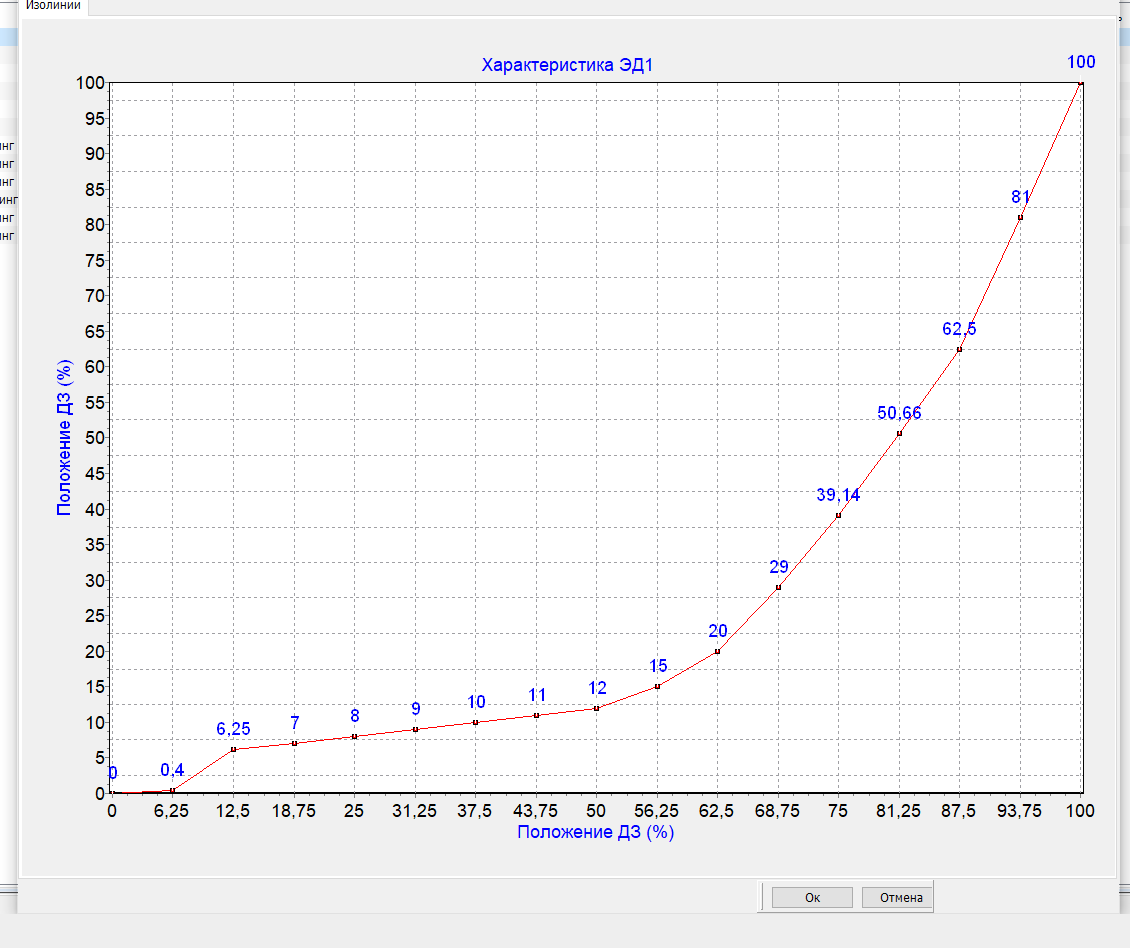Select the curve point with value 20
The width and height of the screenshot is (1130, 948).
pyautogui.click(x=718, y=651)
